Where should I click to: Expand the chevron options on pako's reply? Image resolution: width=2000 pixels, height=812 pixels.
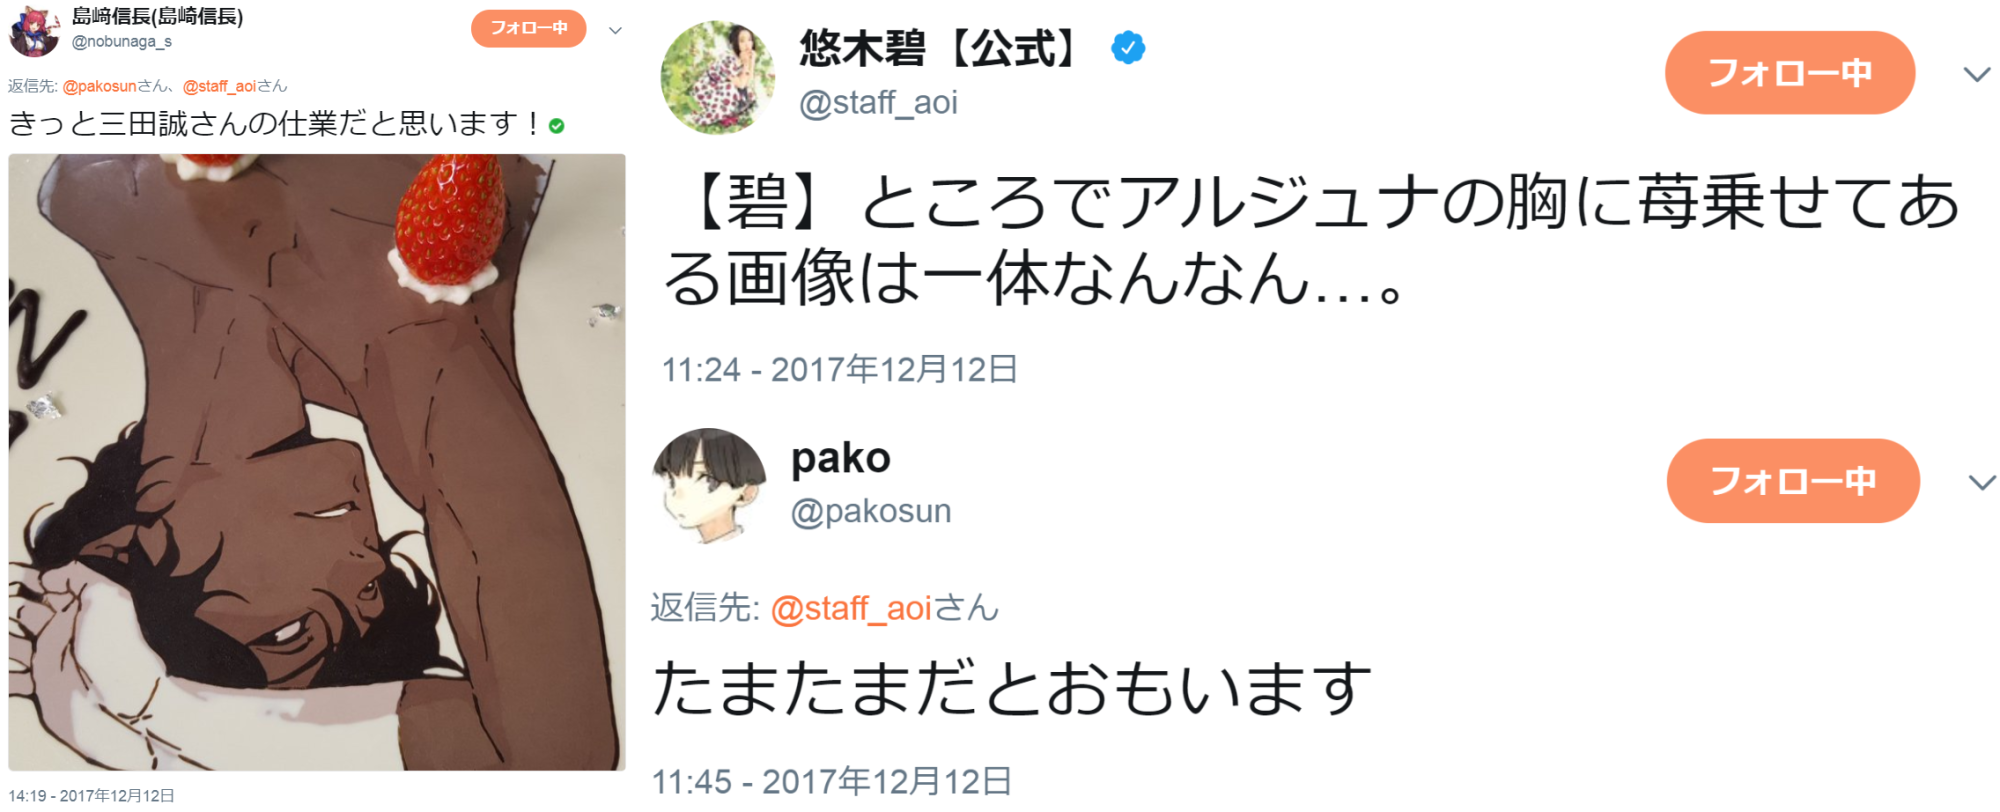coord(1981,483)
